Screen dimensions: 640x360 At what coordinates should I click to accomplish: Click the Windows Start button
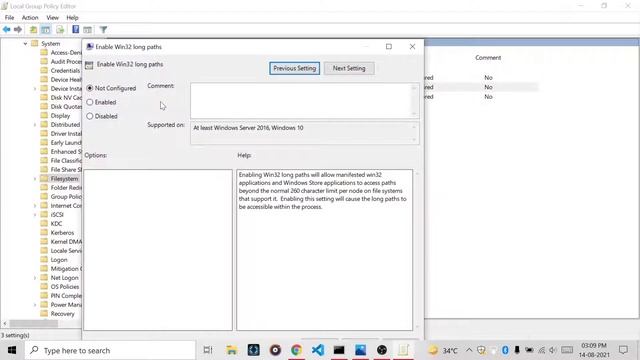pyautogui.click(x=12, y=350)
